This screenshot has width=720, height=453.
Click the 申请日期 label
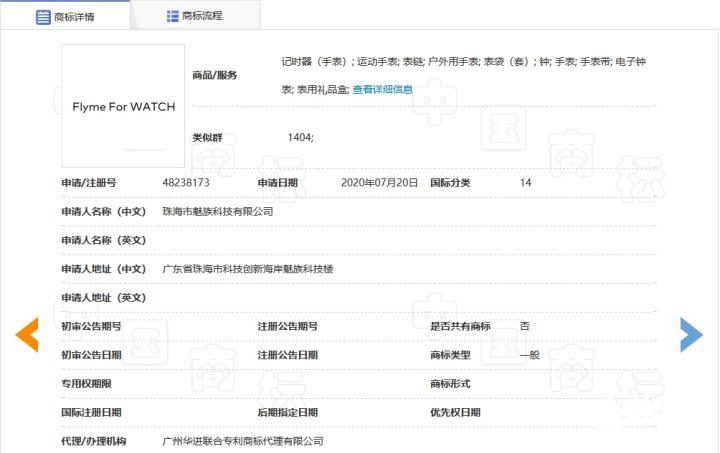coord(277,183)
